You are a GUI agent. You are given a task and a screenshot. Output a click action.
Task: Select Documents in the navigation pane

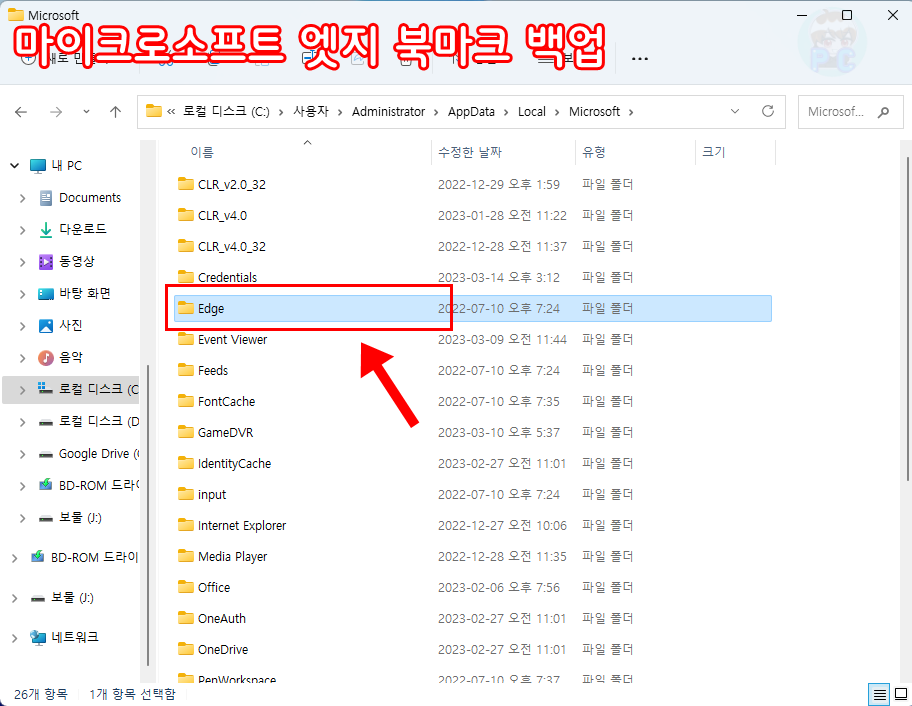90,198
